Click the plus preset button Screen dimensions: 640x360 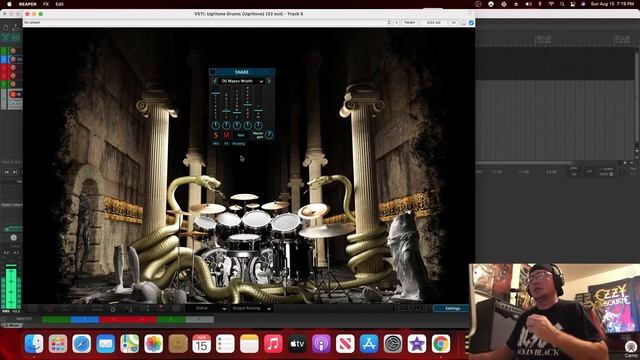point(396,22)
